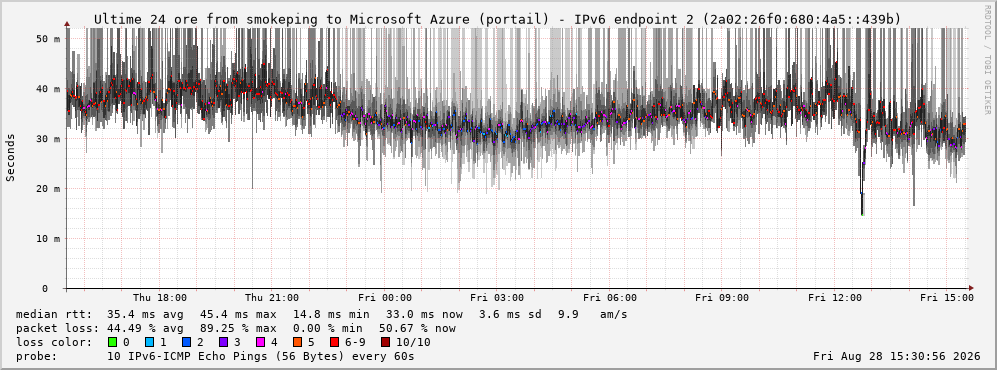Click the 'Seconds' vertical axis title
This screenshot has width=997, height=370.
(x=11, y=158)
